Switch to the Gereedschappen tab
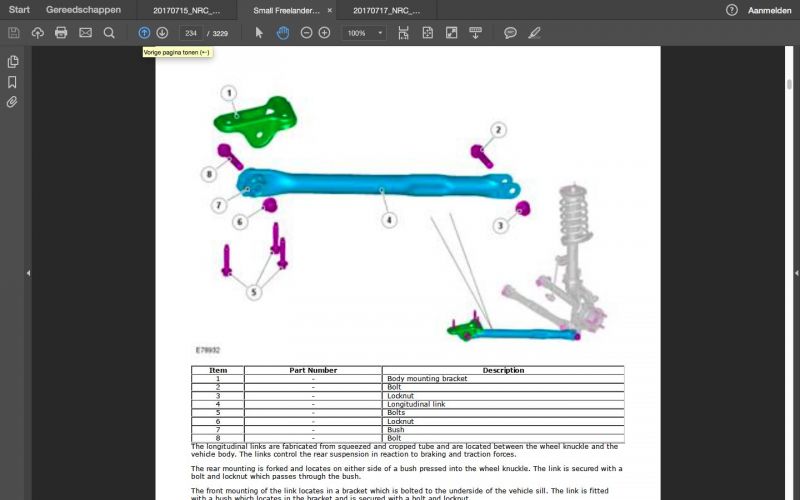This screenshot has height=500, width=800. coord(84,10)
